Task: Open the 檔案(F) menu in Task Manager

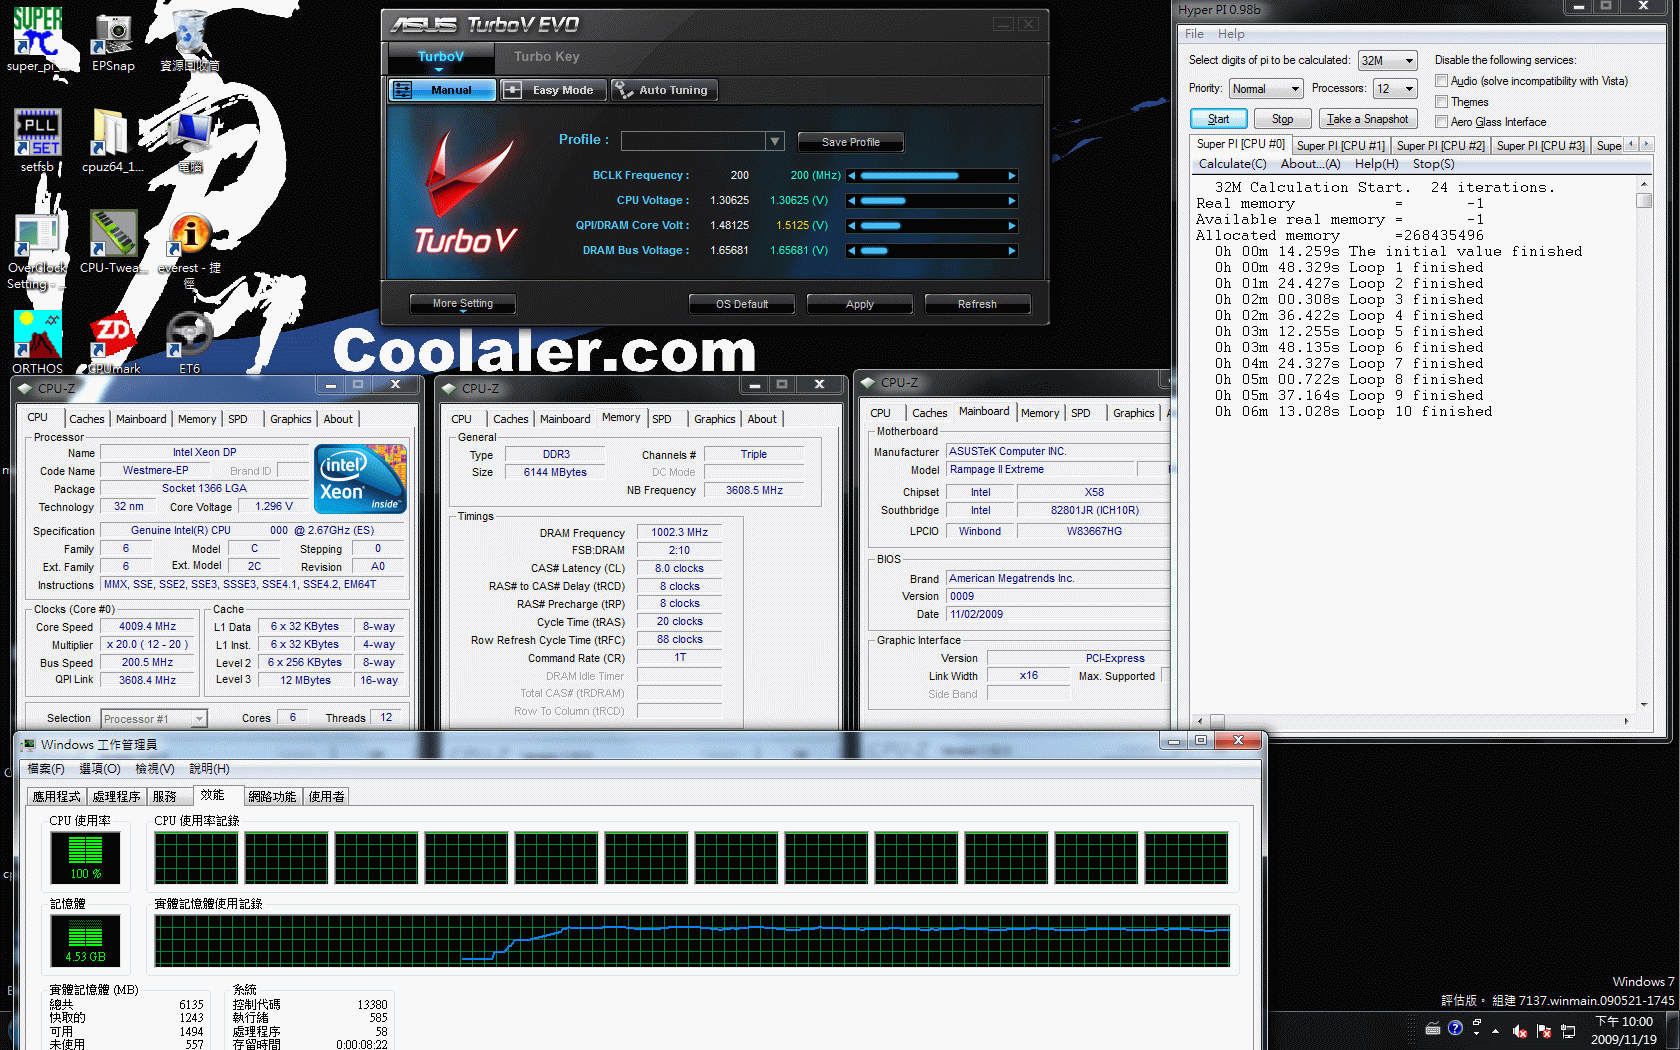Action: 46,769
